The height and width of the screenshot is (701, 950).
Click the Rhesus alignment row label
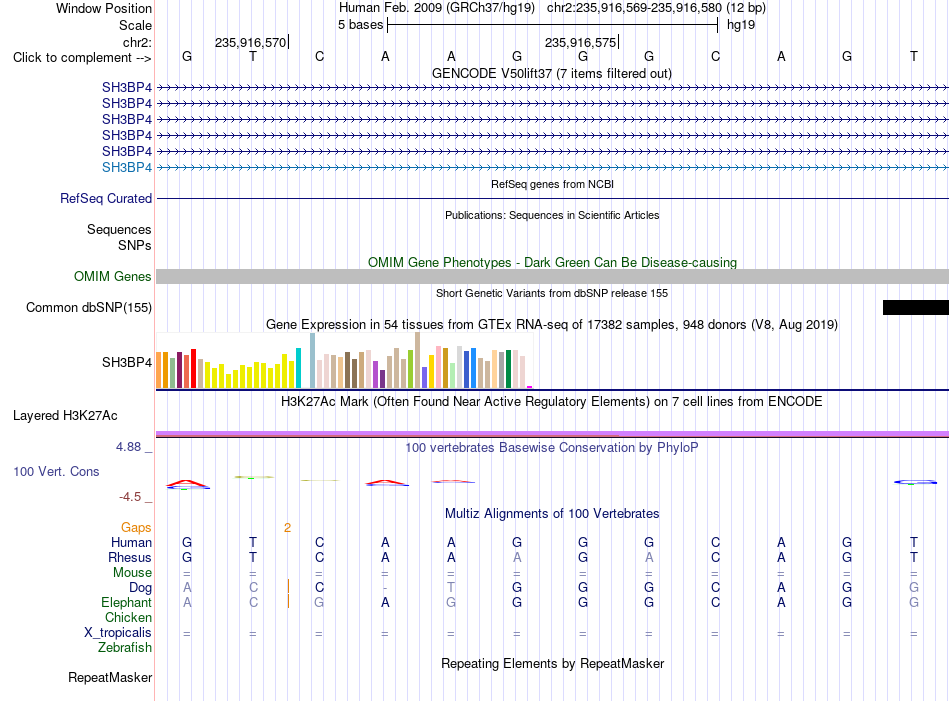pos(130,557)
